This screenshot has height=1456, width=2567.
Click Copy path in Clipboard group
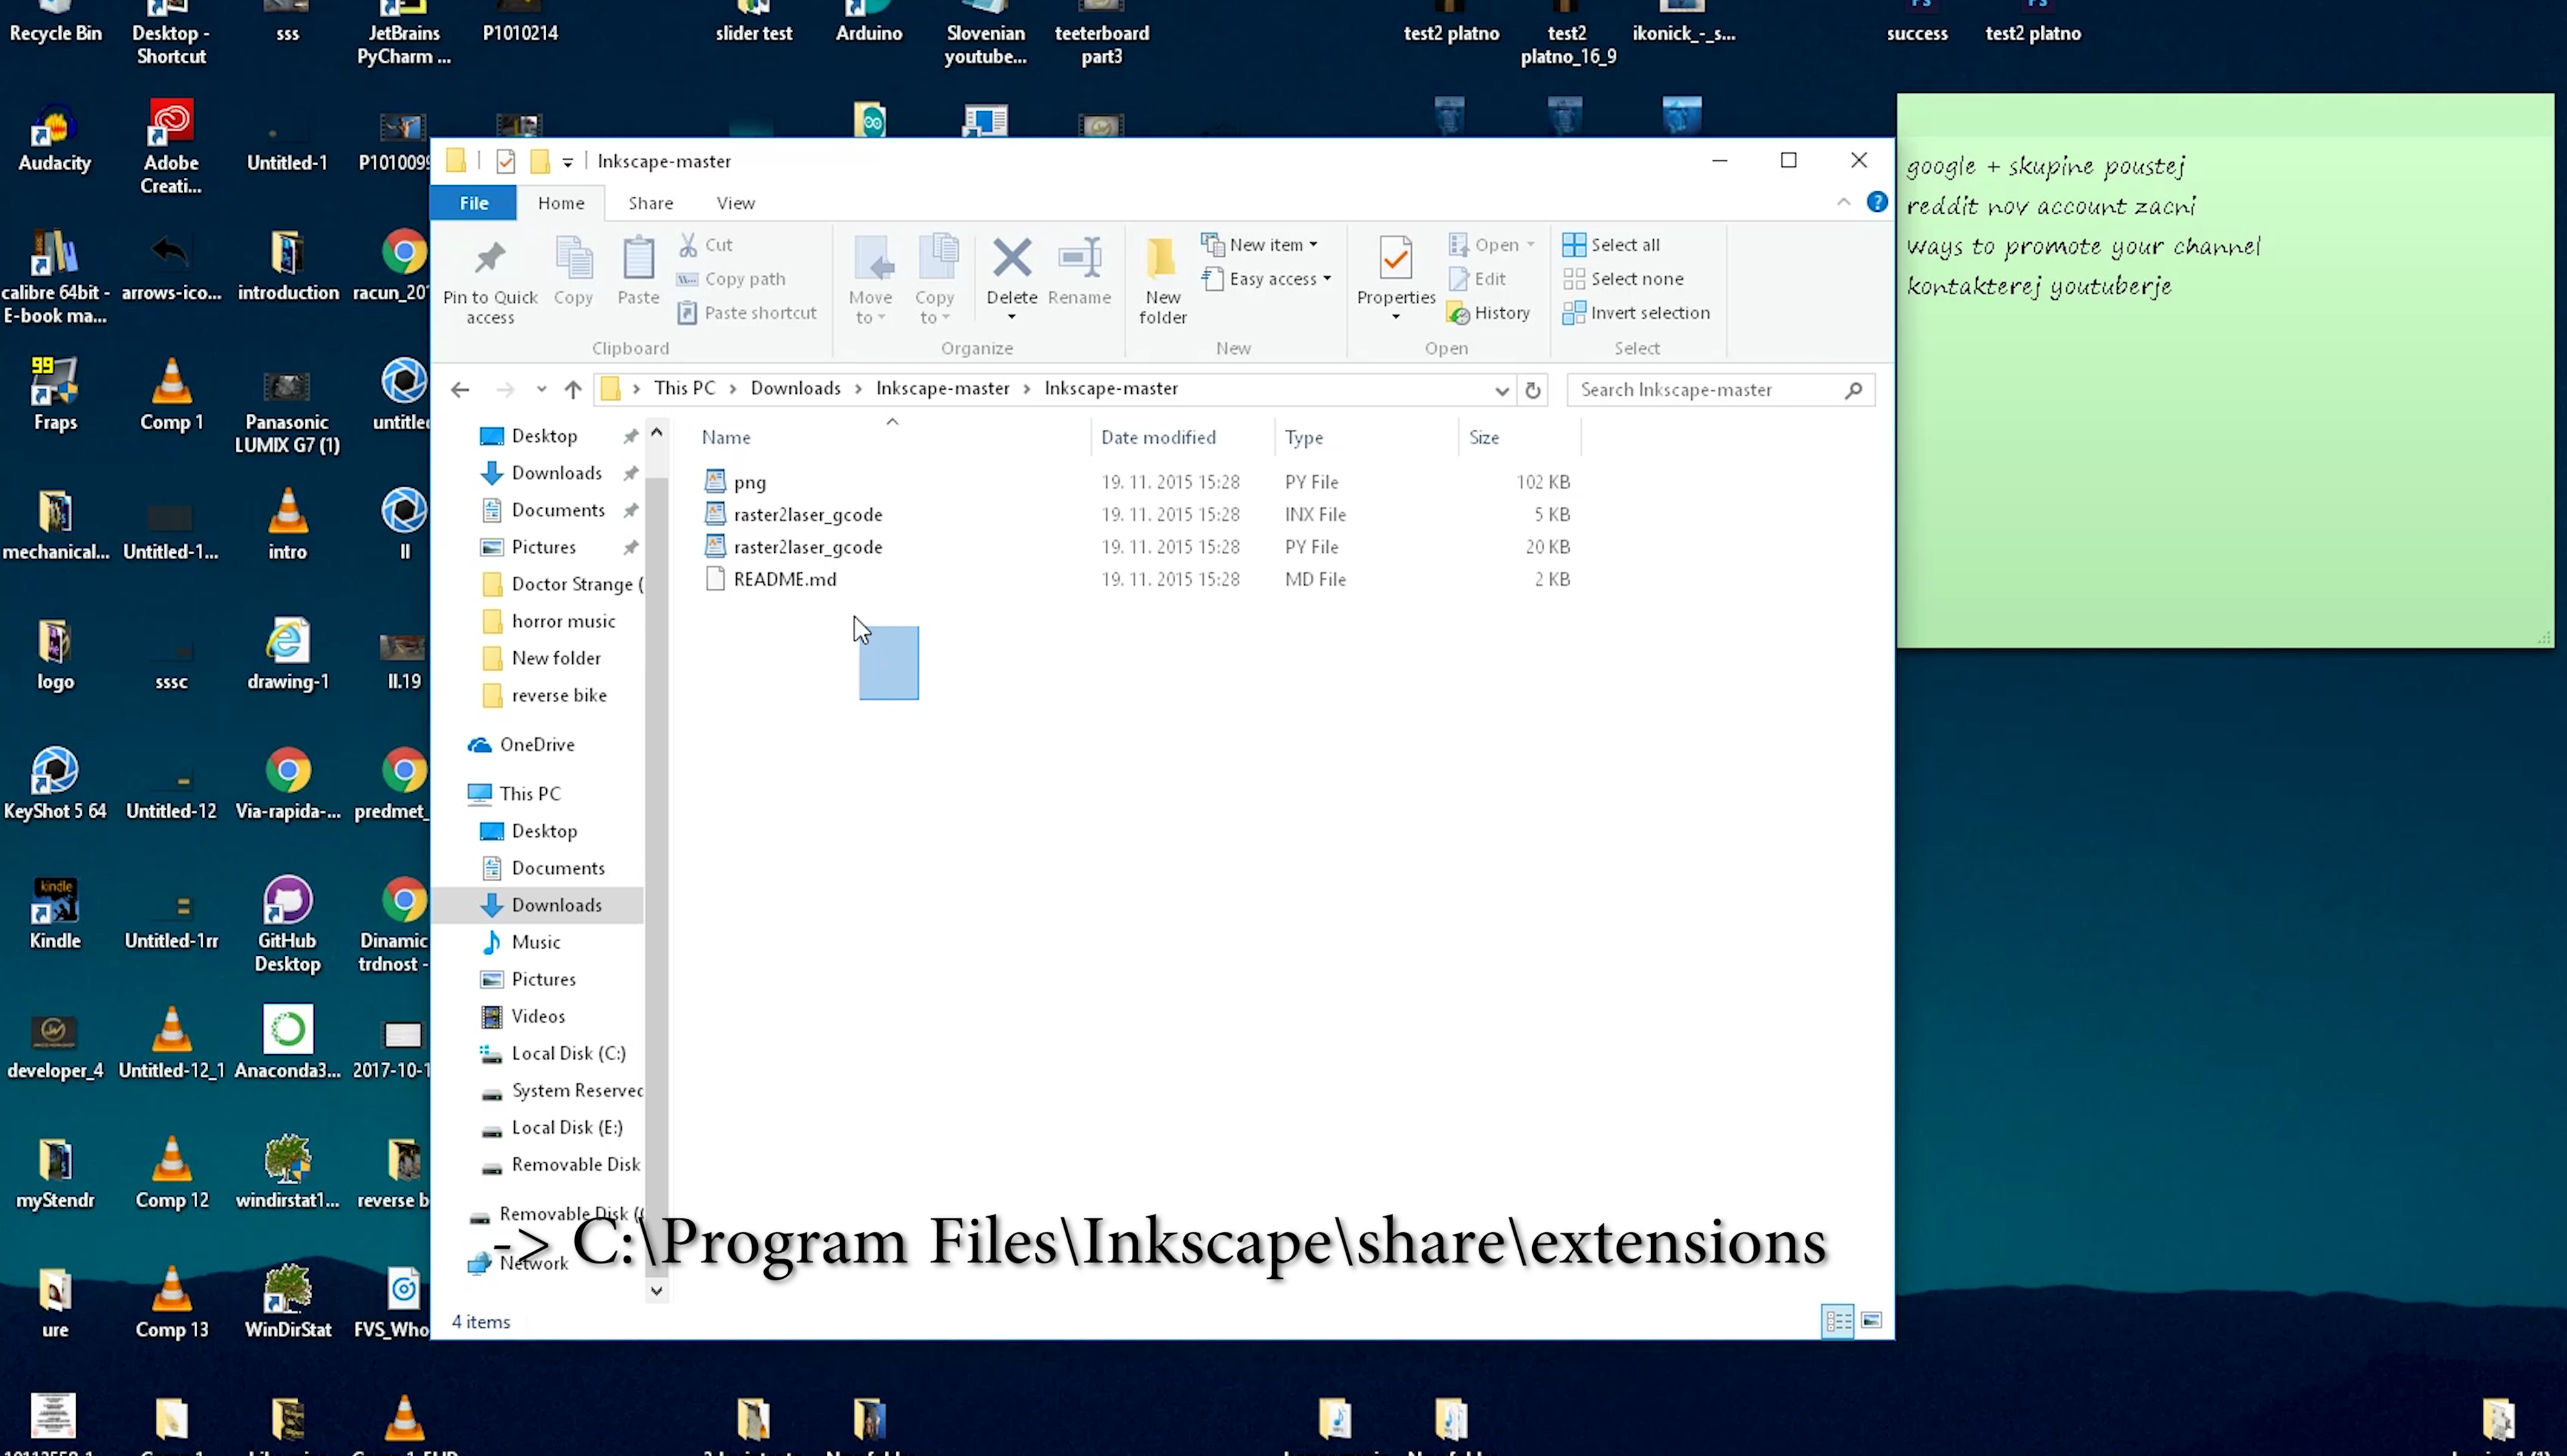pos(731,279)
